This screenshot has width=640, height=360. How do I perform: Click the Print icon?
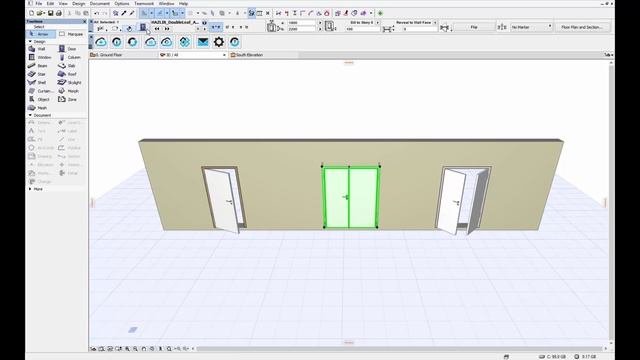click(59, 13)
